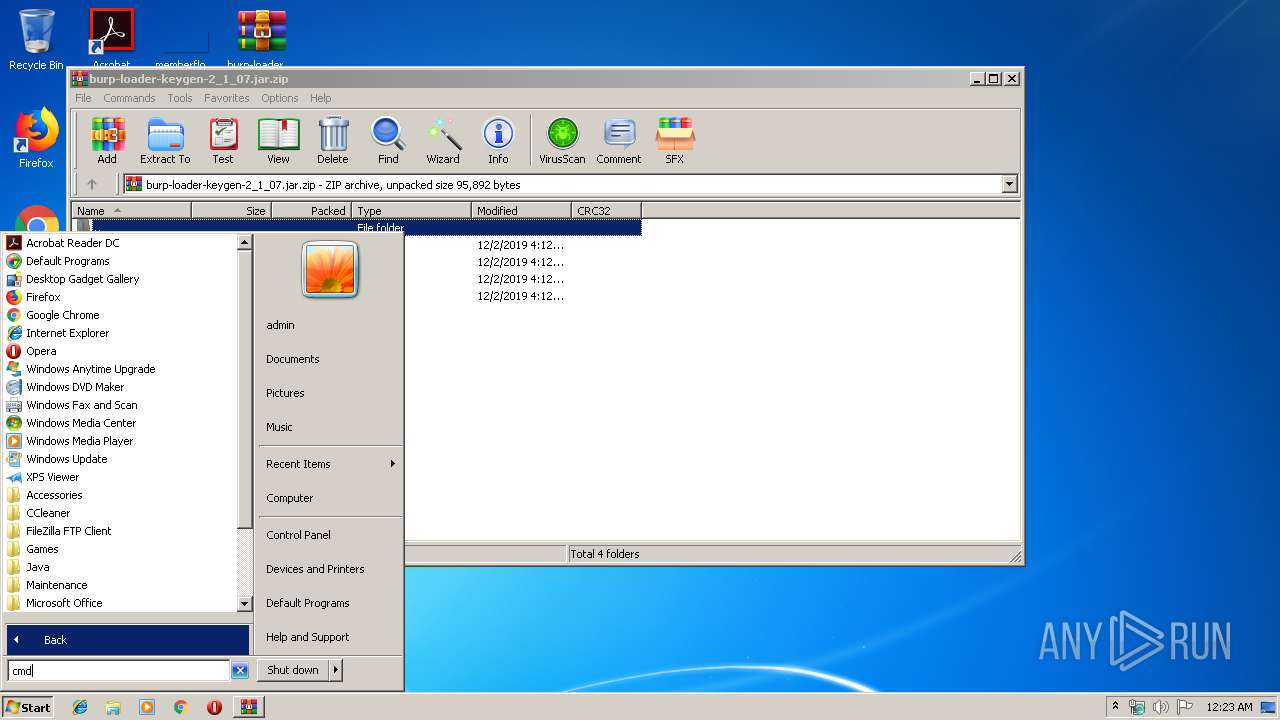The image size is (1280, 720).
Task: Open Internet Explorer in Start menu
Action: [x=68, y=333]
